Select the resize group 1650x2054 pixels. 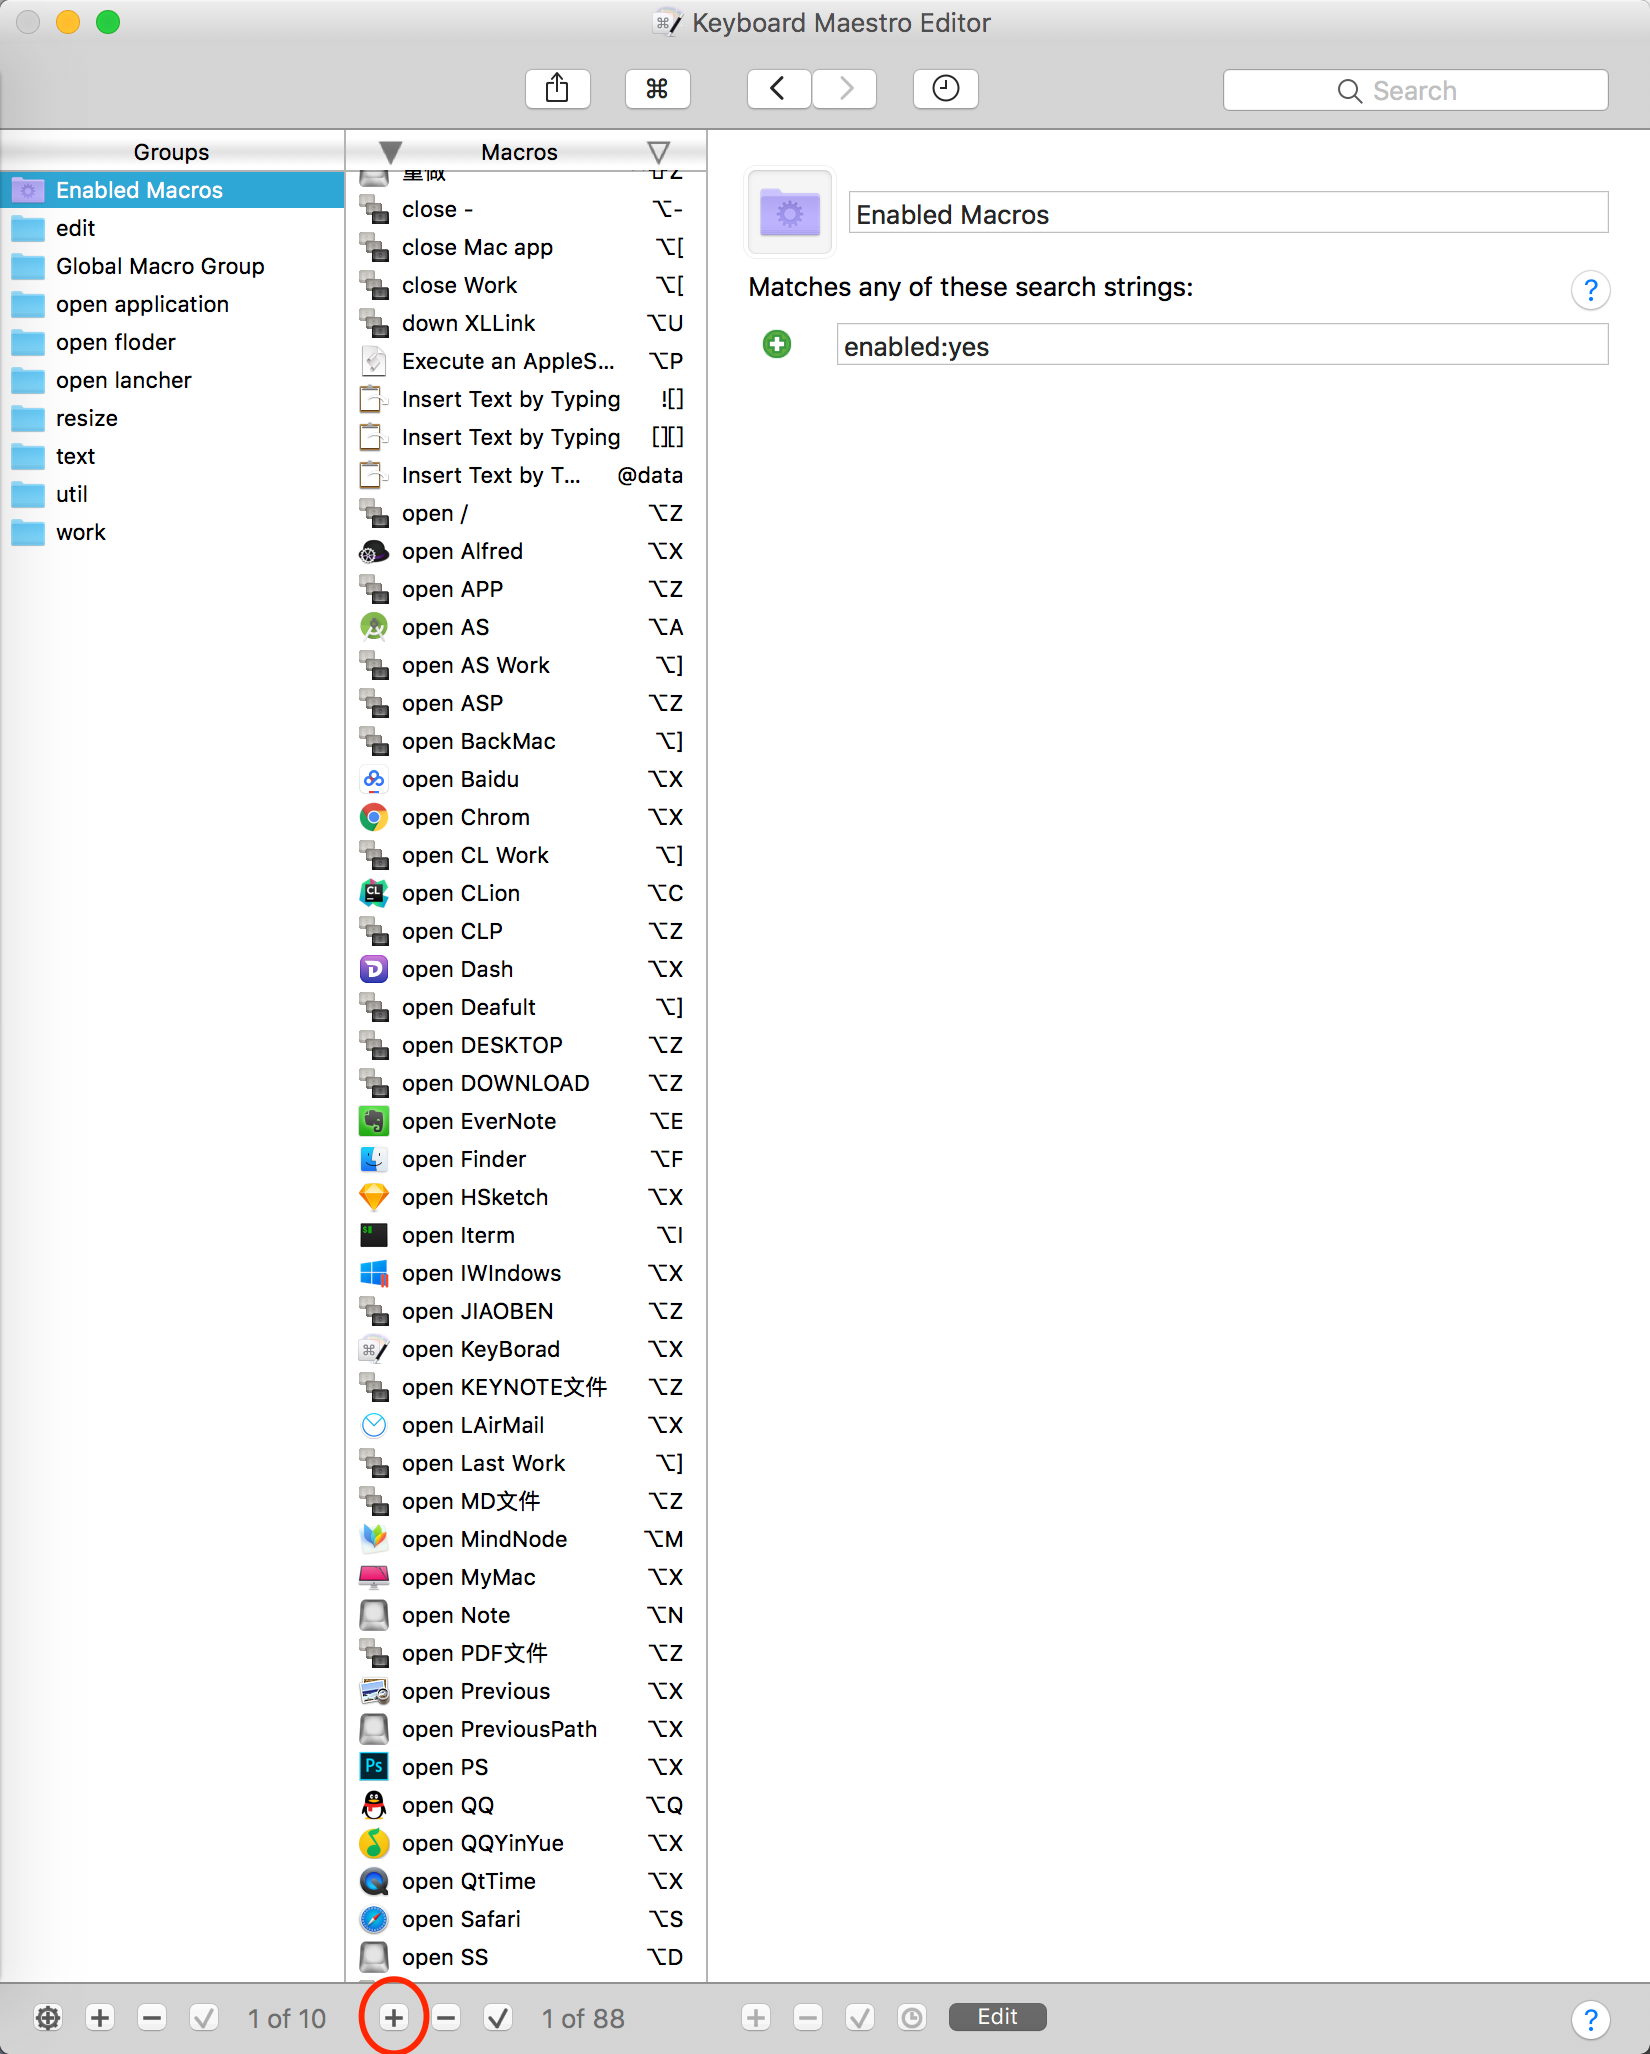point(172,418)
